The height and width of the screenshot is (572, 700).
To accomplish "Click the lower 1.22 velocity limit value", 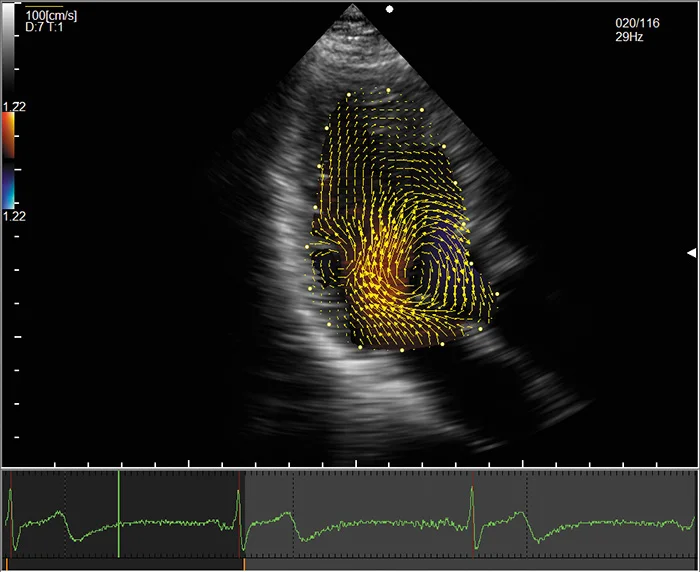I will tap(13, 215).
